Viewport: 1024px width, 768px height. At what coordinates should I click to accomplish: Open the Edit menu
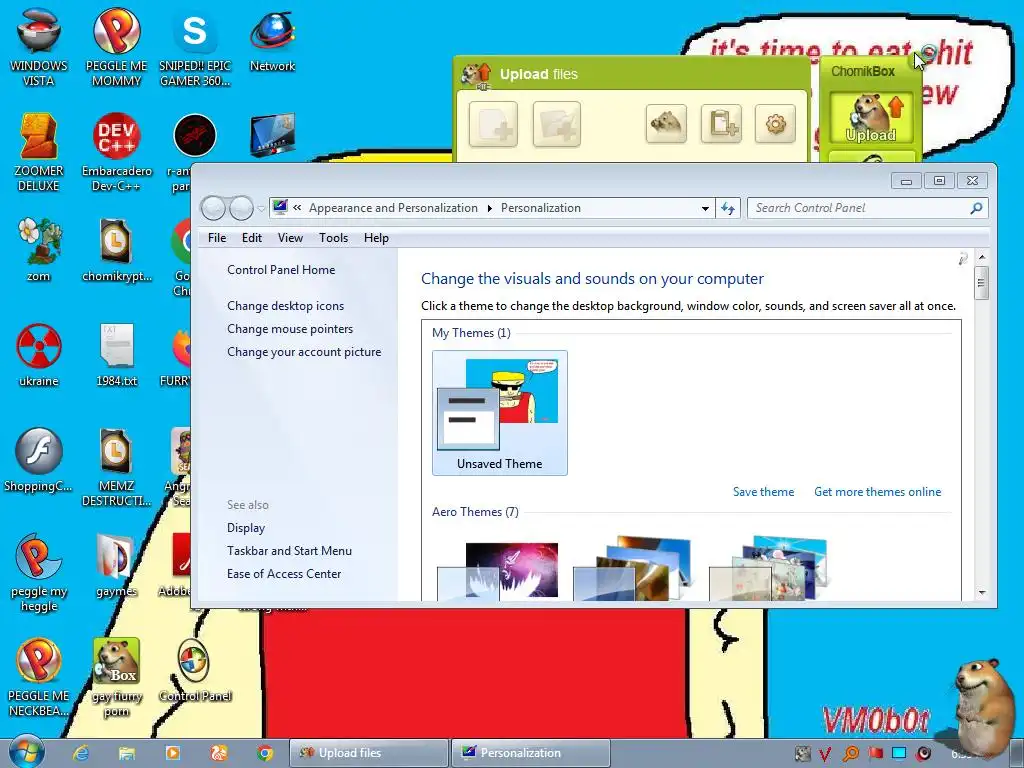(x=251, y=238)
